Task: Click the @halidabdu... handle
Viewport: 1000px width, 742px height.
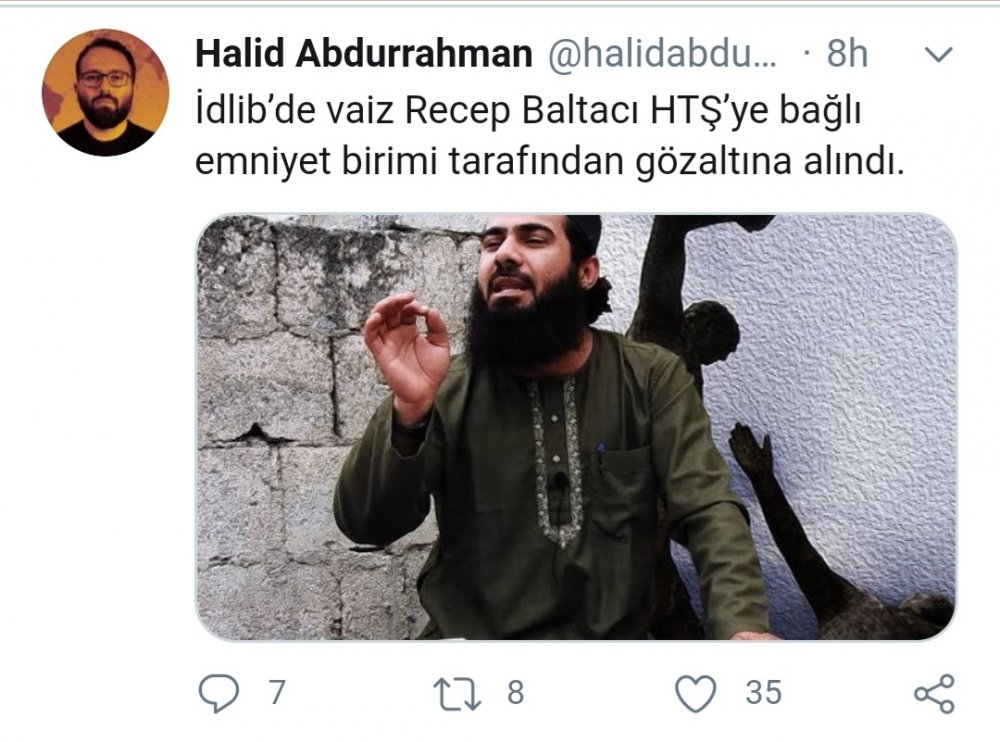Action: tap(662, 54)
